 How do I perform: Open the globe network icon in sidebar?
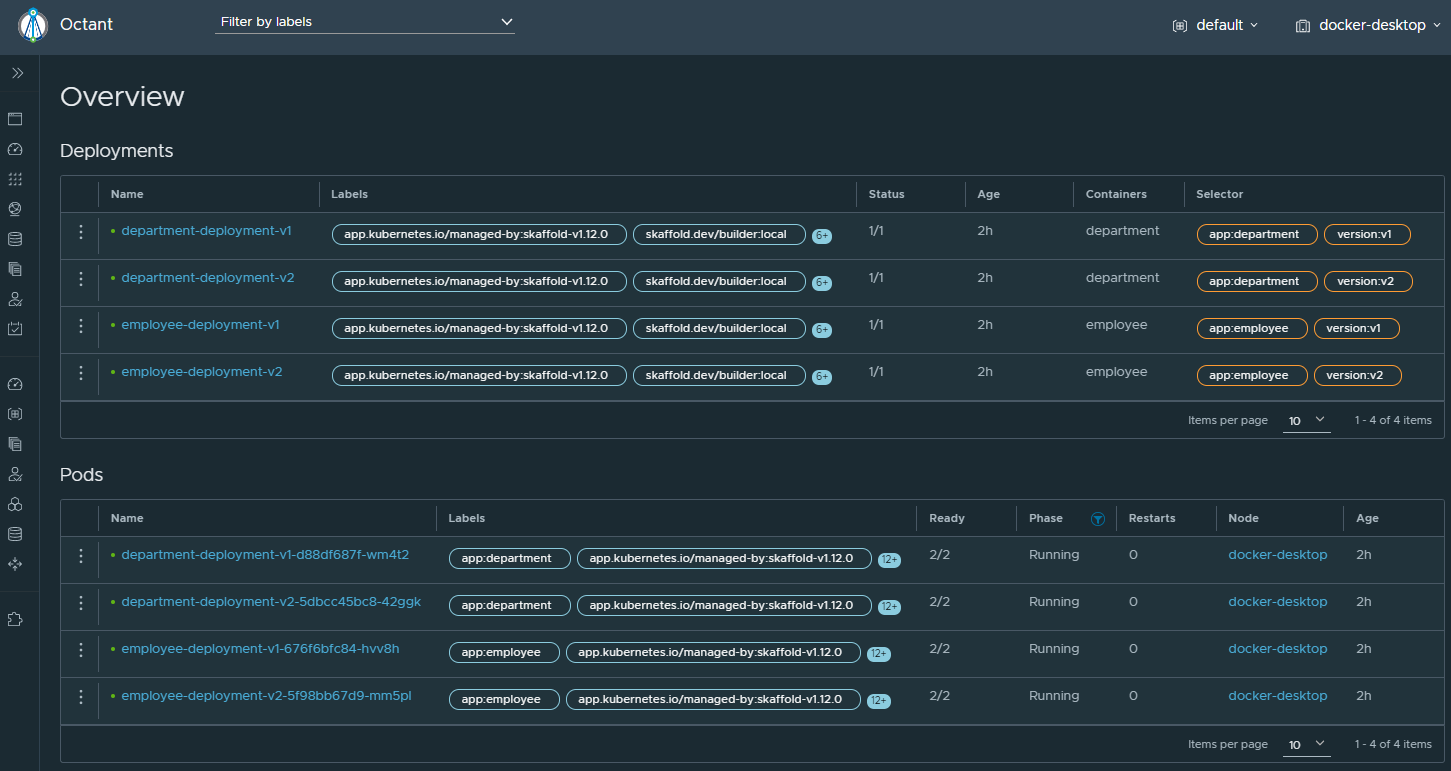pos(15,209)
